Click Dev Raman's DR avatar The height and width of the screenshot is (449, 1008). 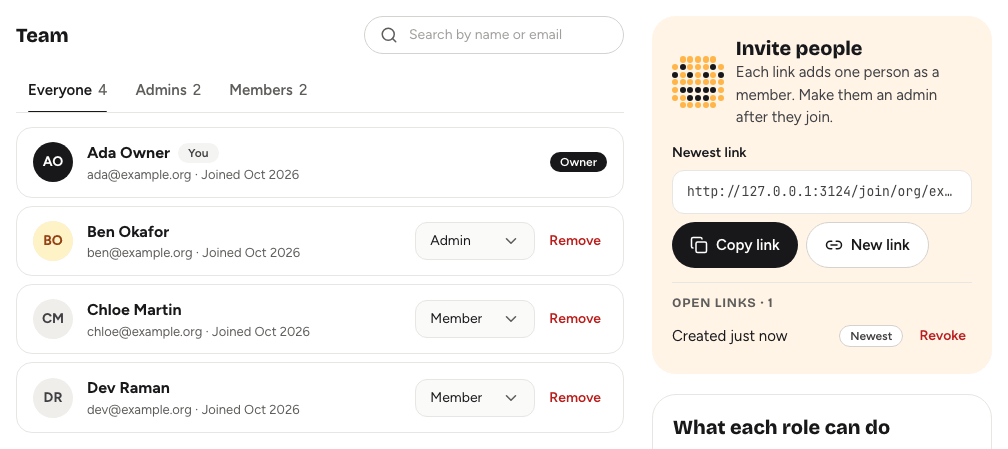pos(53,398)
